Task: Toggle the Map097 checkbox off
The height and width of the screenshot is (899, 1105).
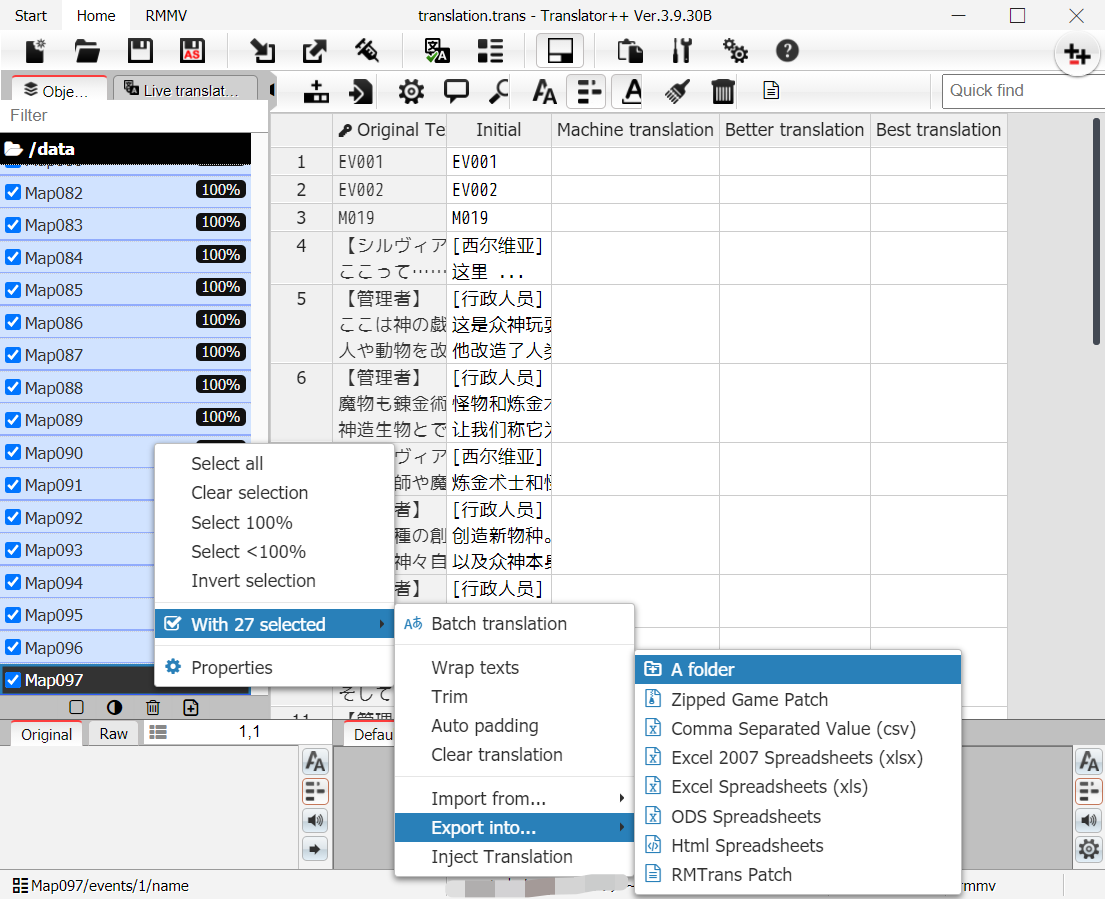Action: (x=14, y=678)
